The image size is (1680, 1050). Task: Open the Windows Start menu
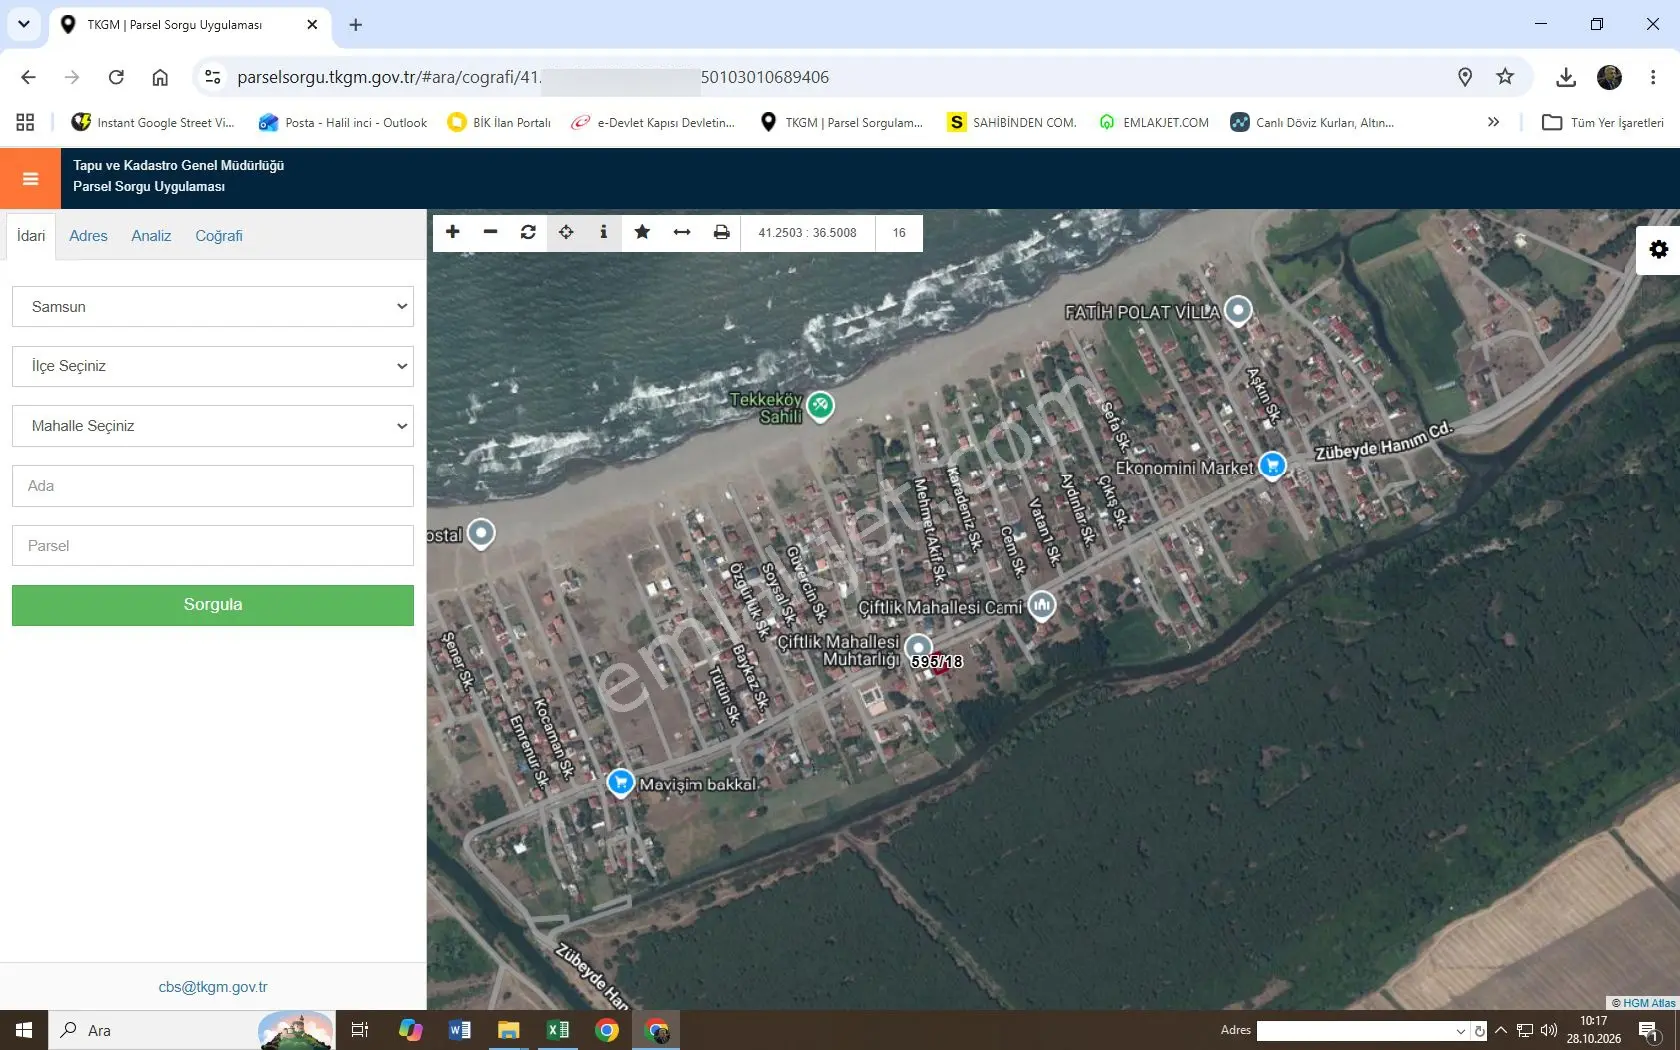coord(24,1030)
